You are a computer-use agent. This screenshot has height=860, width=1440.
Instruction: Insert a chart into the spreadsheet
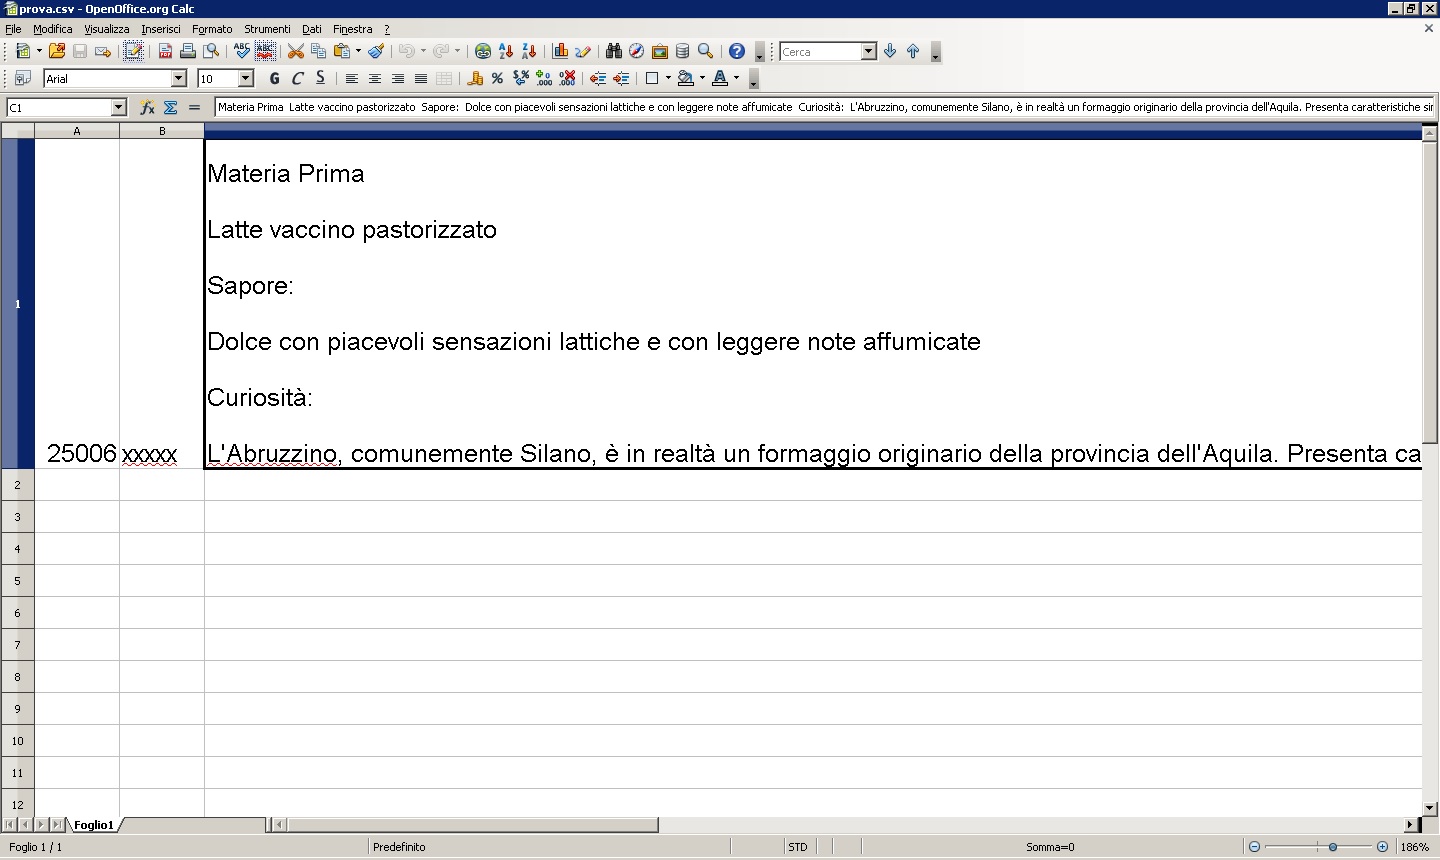point(560,51)
